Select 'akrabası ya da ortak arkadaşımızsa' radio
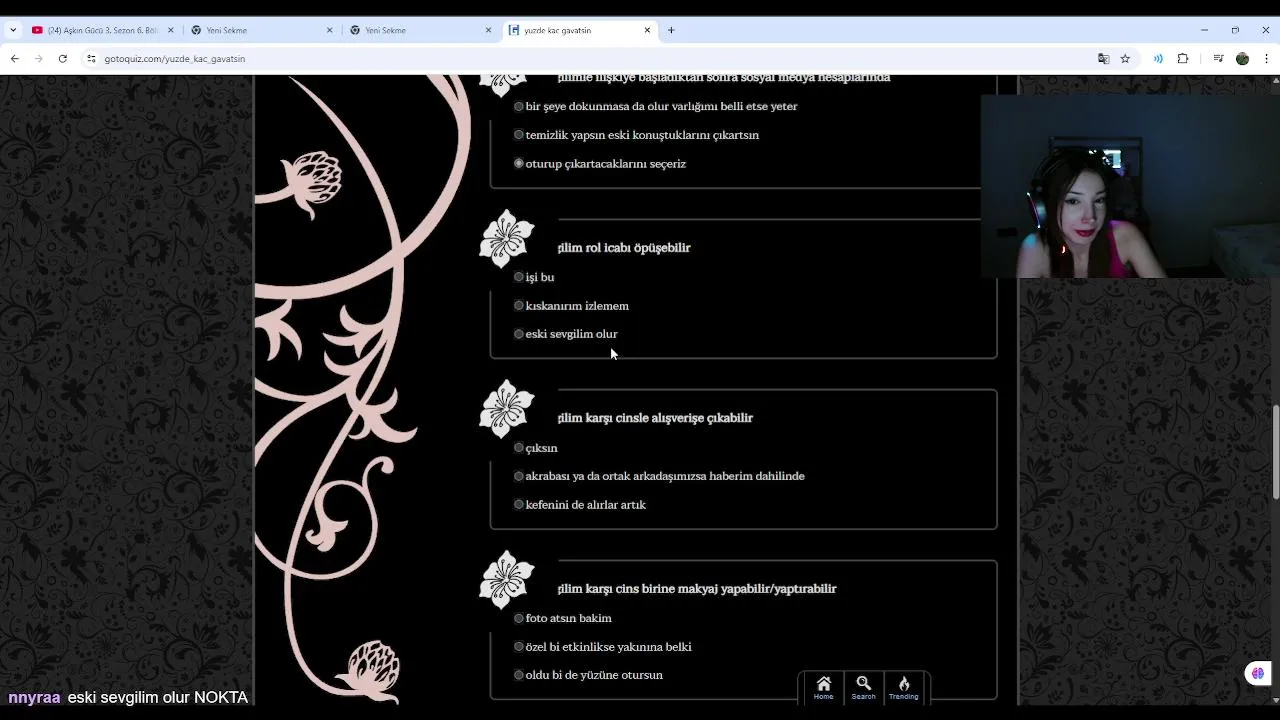The height and width of the screenshot is (720, 1280). click(519, 476)
